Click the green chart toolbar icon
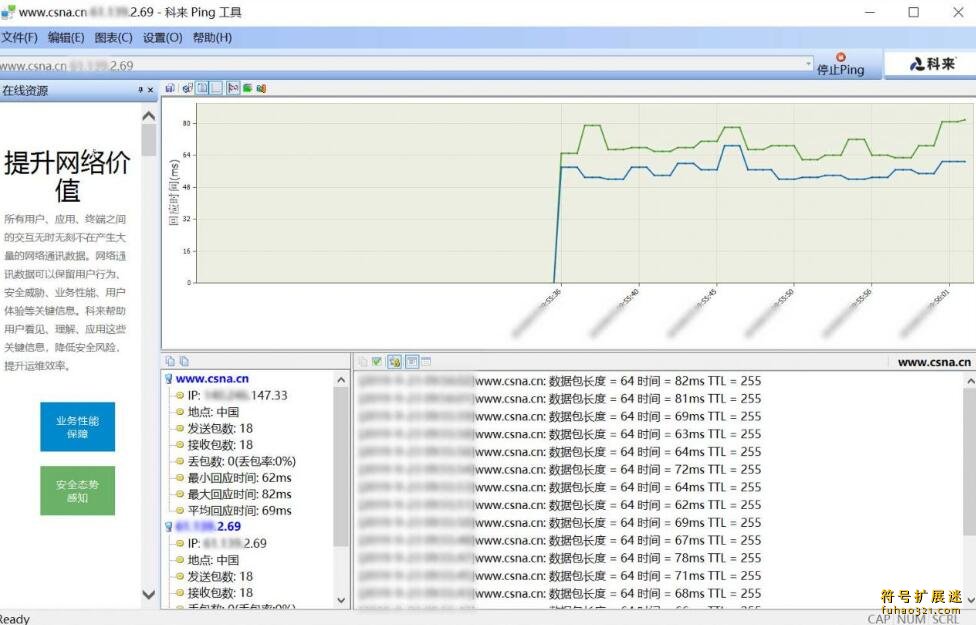The width and height of the screenshot is (976, 625). click(247, 88)
